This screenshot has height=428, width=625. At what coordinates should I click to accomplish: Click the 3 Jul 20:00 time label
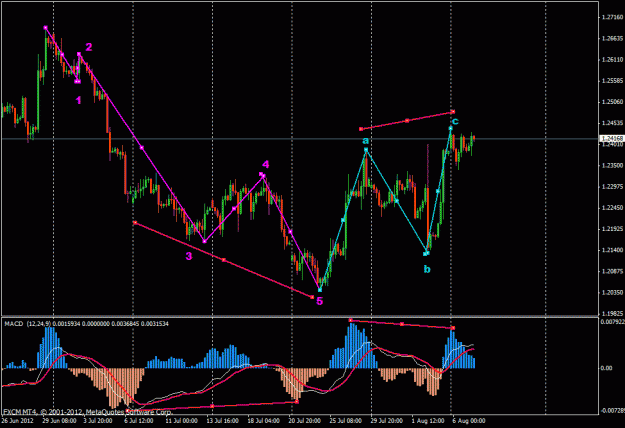(100, 420)
